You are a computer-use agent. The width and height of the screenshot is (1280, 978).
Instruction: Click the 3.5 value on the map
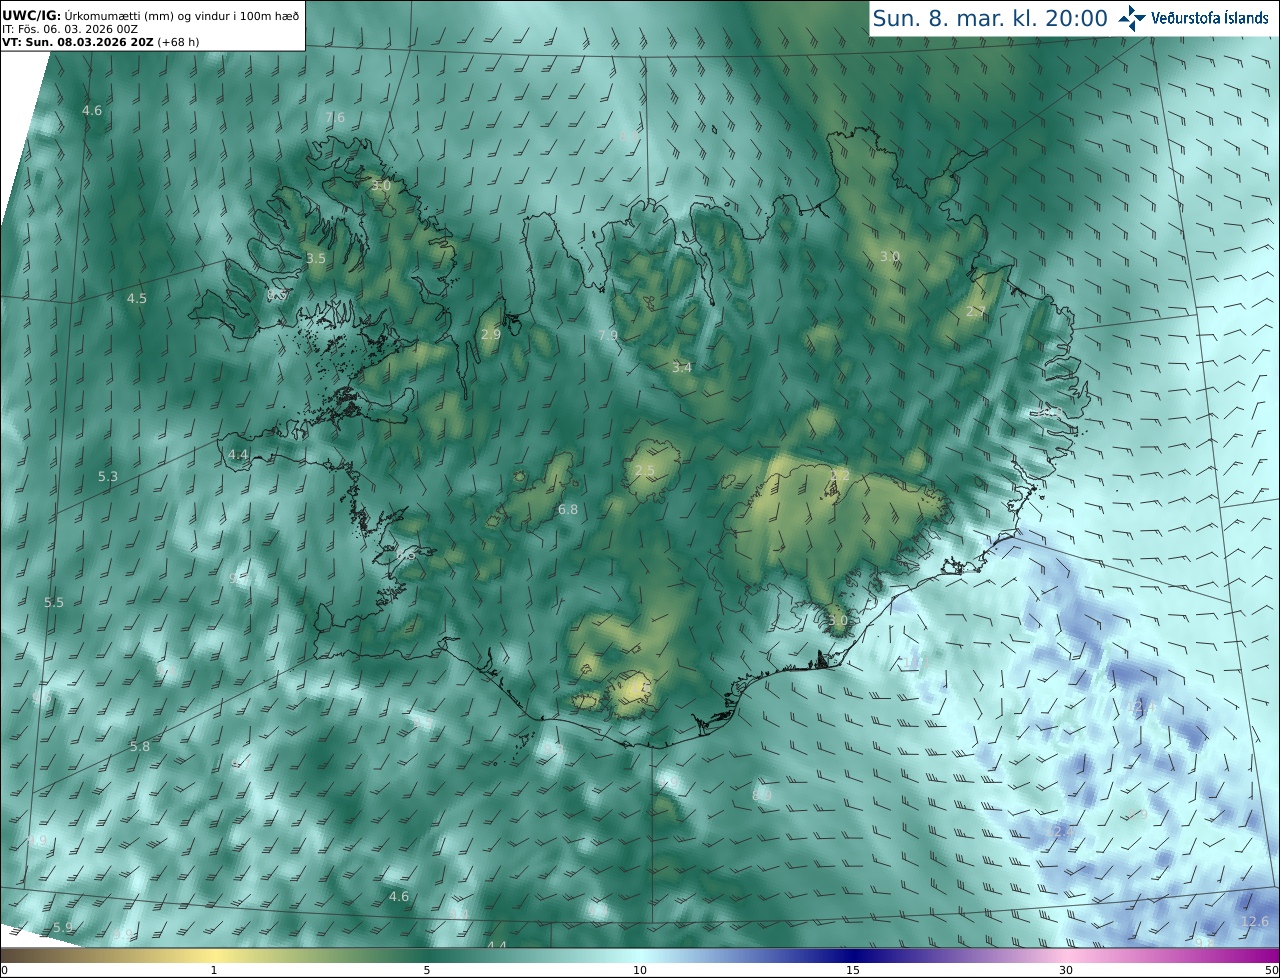point(316,258)
